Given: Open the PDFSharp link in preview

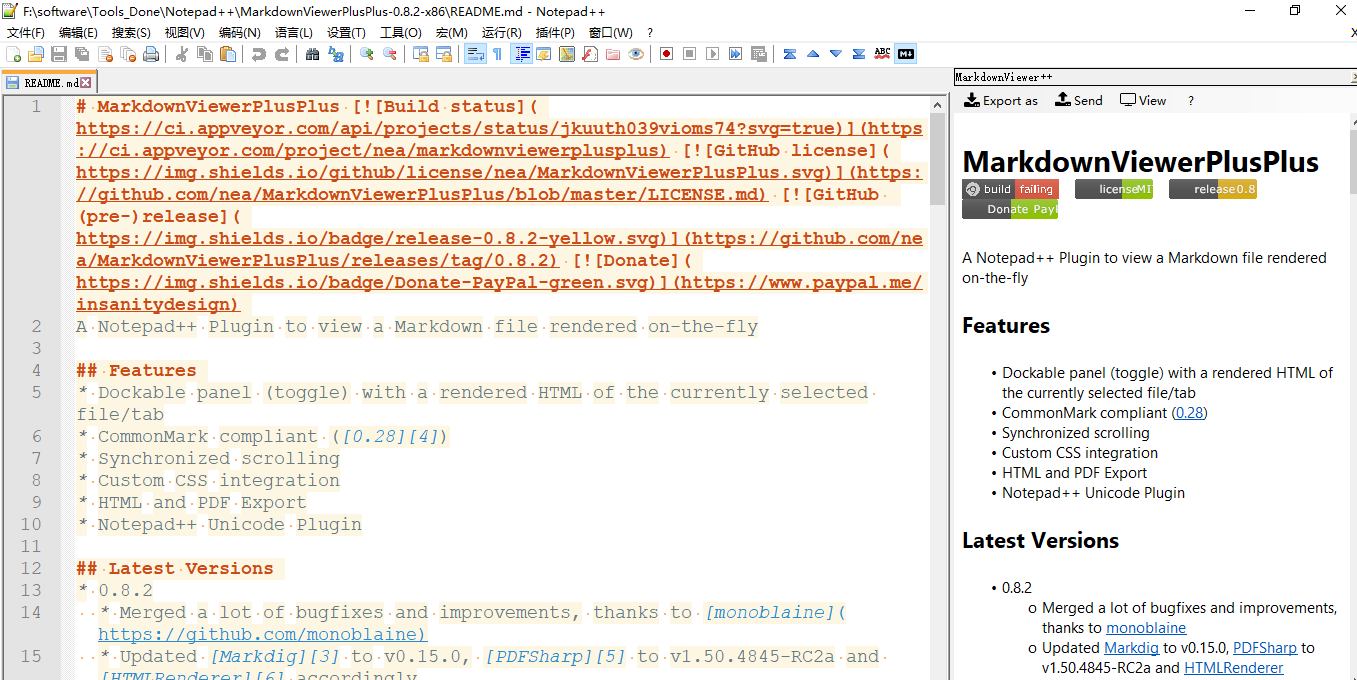Looking at the screenshot, I should [1264, 648].
